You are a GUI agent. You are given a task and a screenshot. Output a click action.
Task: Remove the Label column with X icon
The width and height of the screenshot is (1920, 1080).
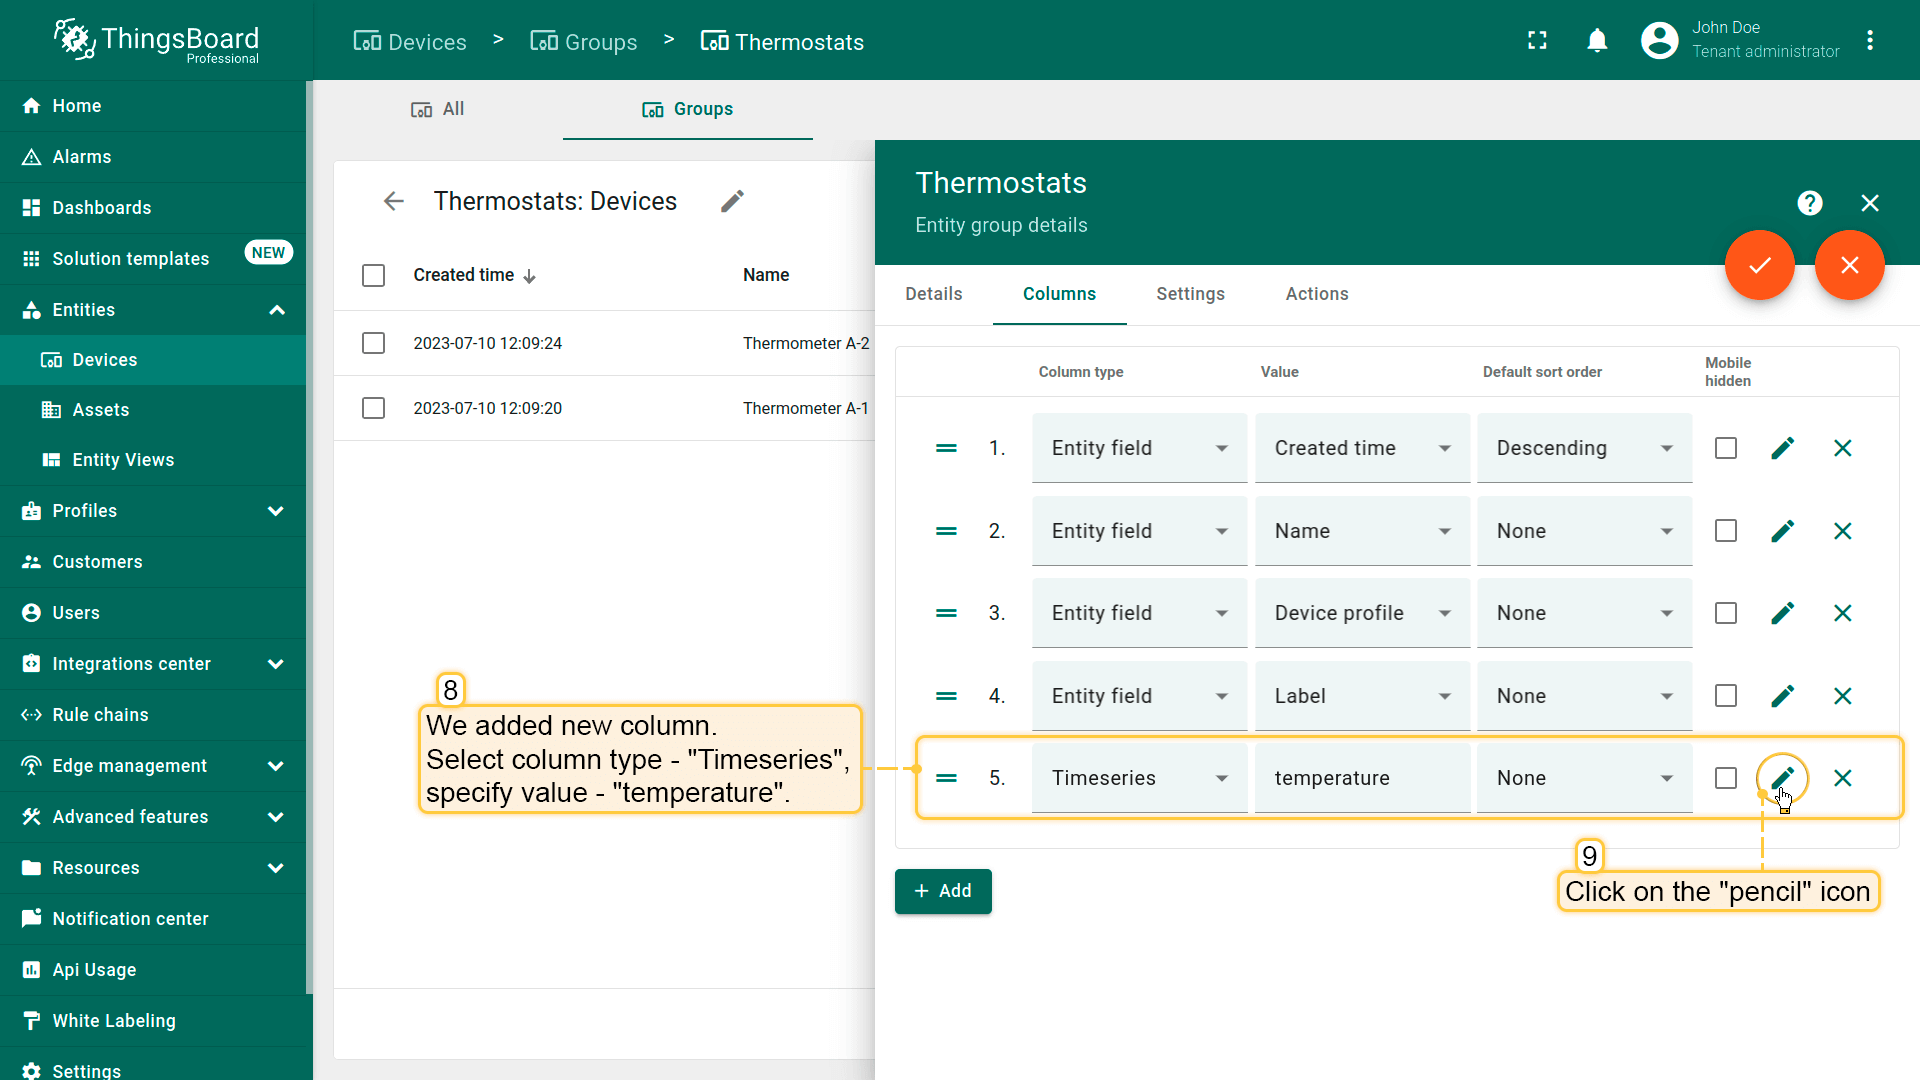1842,696
